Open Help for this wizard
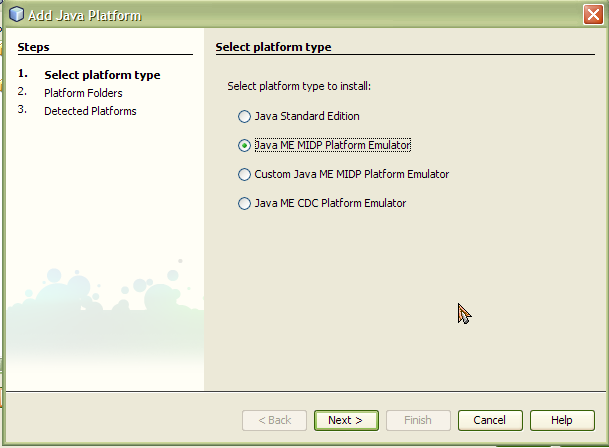This screenshot has height=448, width=609. pos(562,420)
